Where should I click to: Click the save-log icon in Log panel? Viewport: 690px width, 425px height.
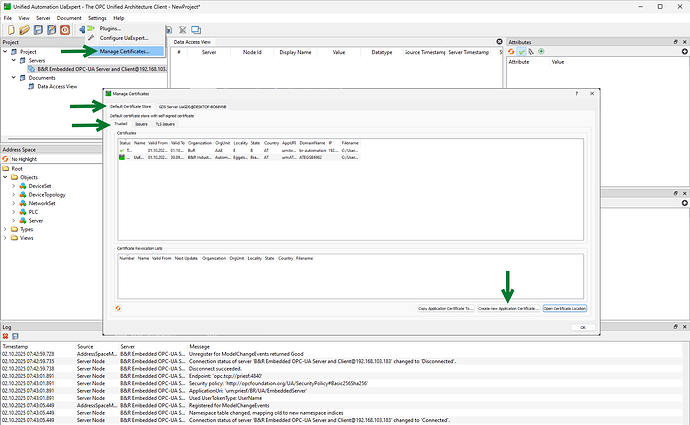point(15,336)
